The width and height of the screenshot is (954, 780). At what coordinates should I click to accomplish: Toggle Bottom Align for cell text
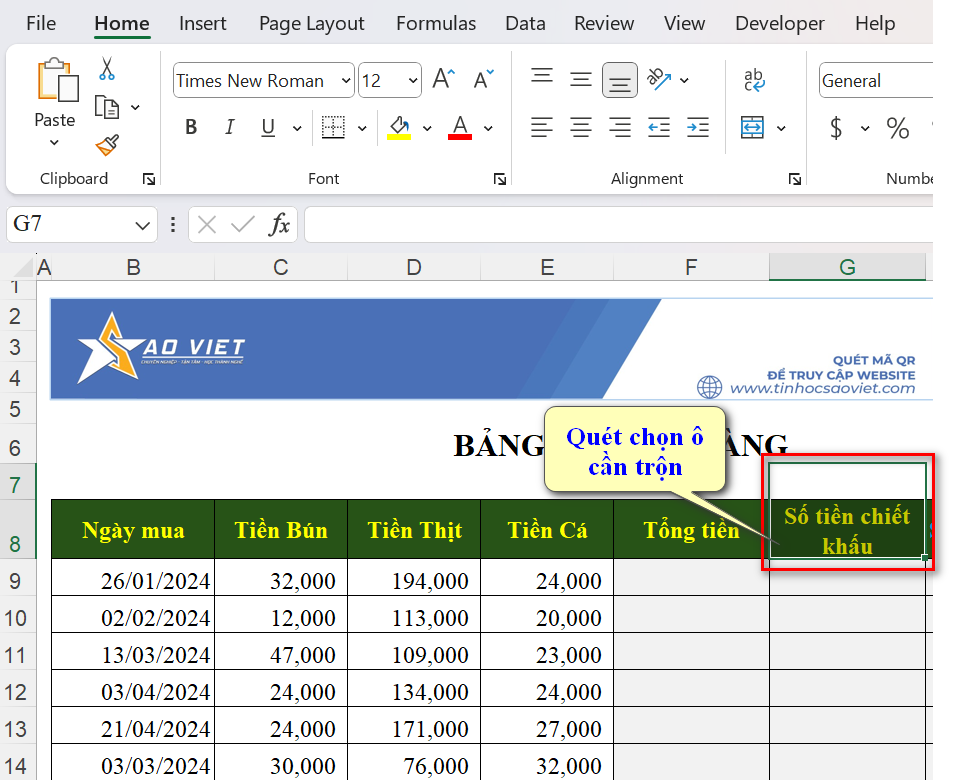(620, 80)
